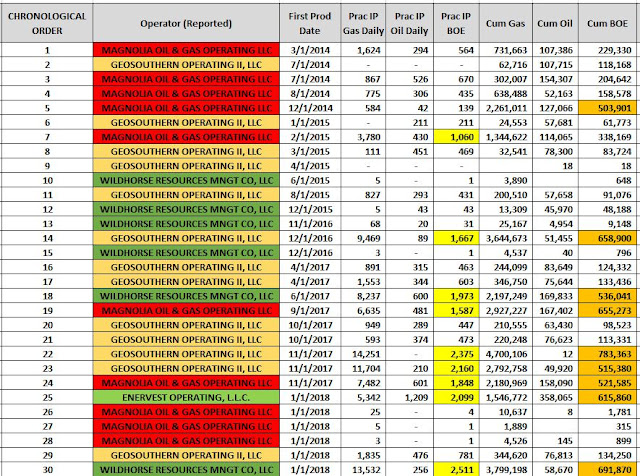The image size is (640, 476).
Task: Select Cum Oil value 145
Action: pyautogui.click(x=555, y=441)
